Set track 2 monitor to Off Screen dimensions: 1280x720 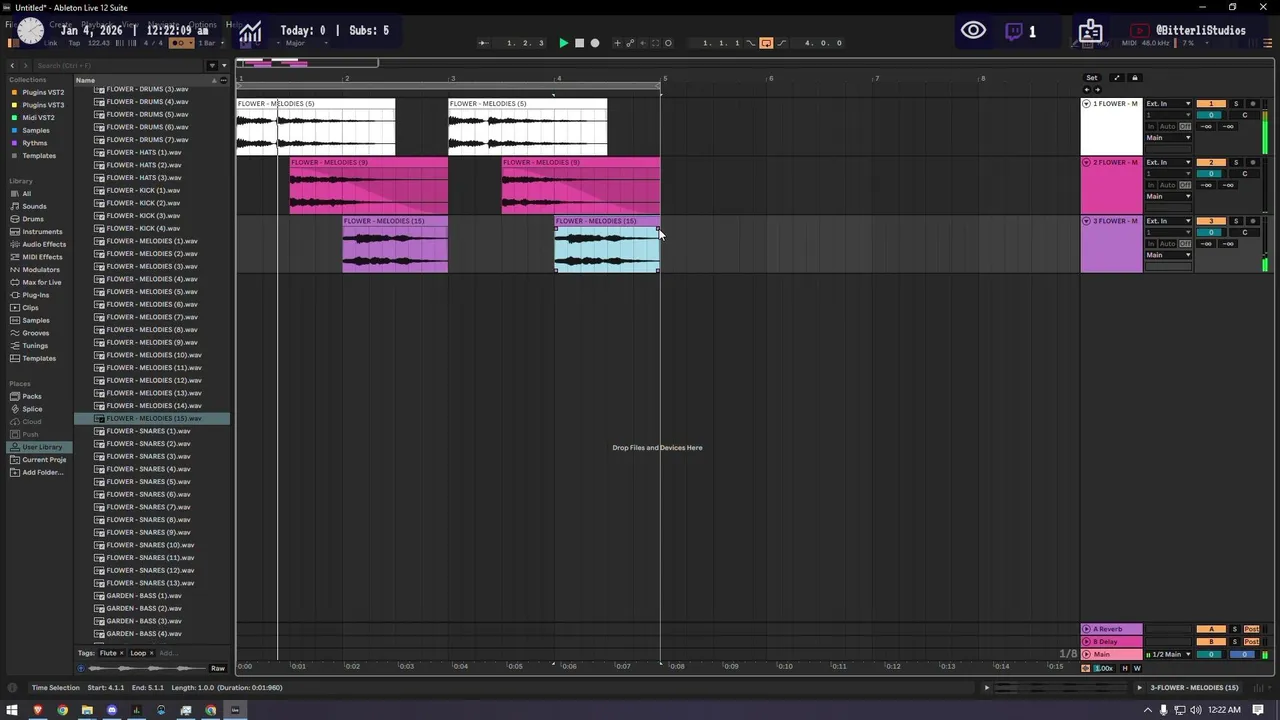1185,185
